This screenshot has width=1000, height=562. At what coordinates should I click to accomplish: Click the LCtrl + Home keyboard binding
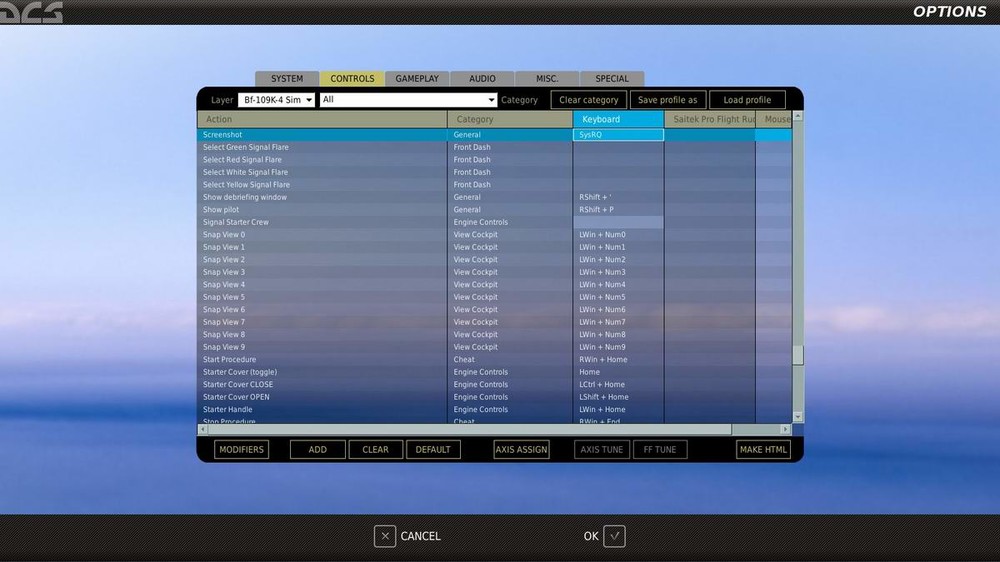(618, 384)
